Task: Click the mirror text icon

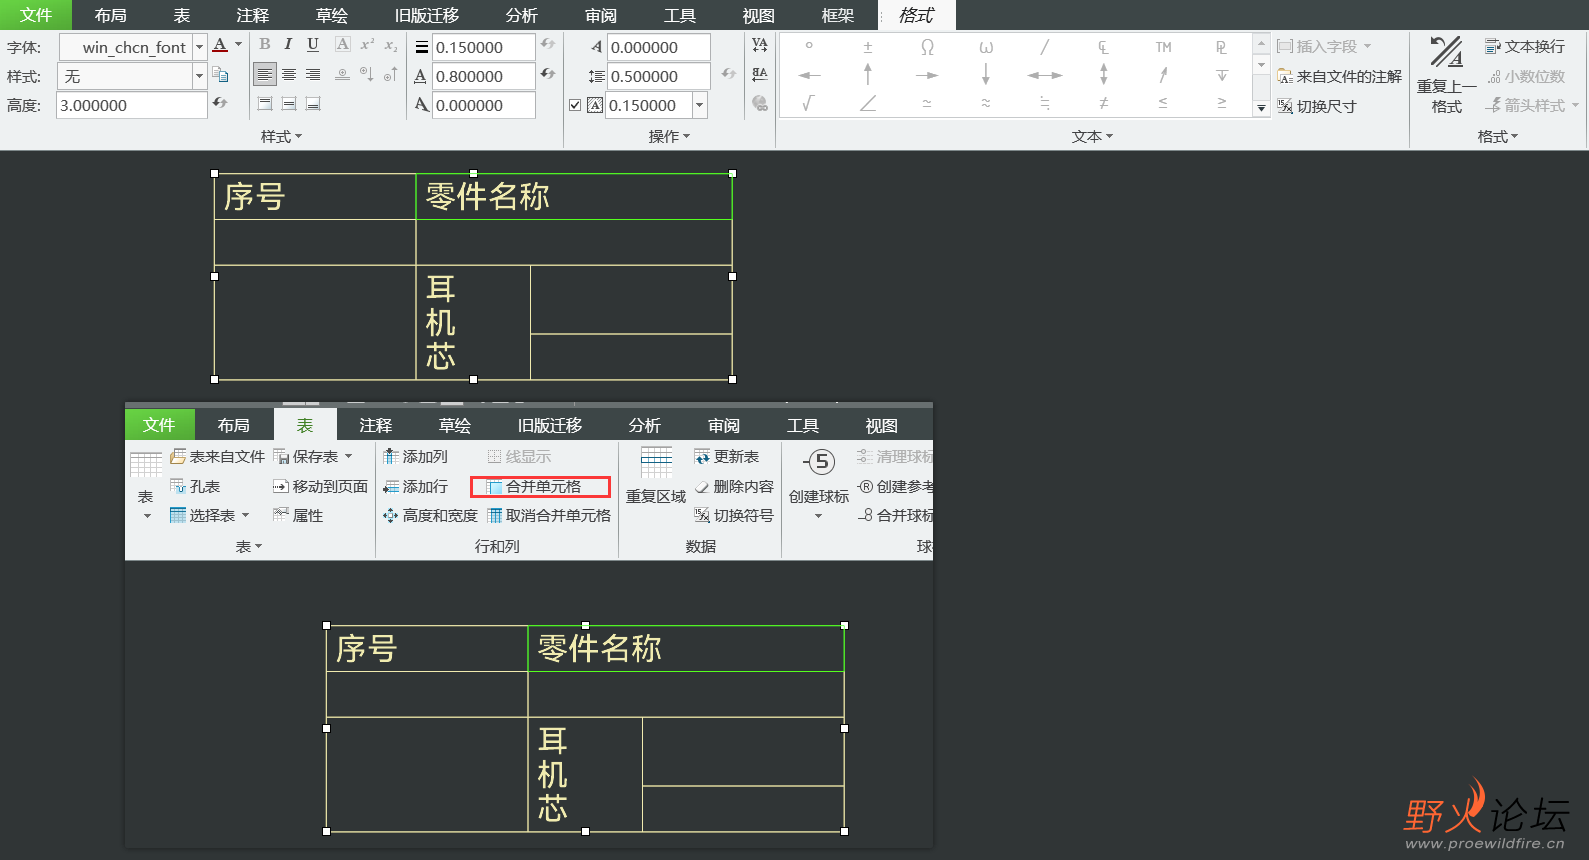Action: (760, 74)
